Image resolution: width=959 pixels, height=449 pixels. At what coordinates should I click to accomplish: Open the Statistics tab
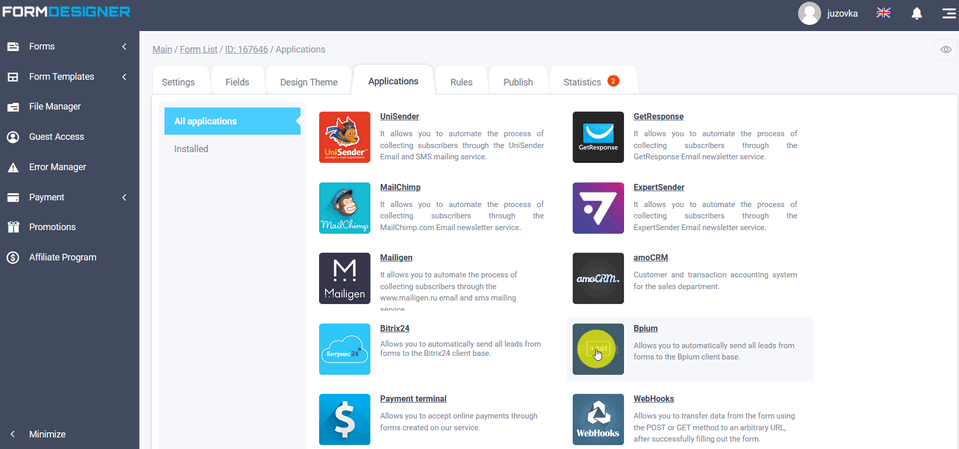coord(592,82)
